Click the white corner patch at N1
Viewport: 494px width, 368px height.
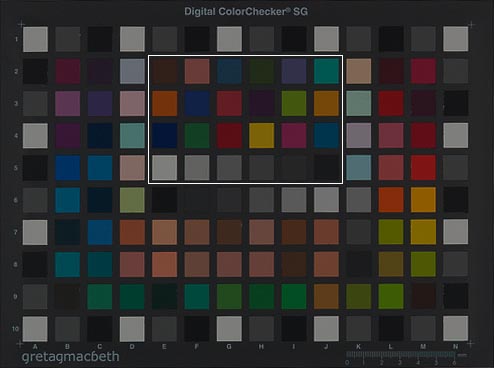[456, 39]
